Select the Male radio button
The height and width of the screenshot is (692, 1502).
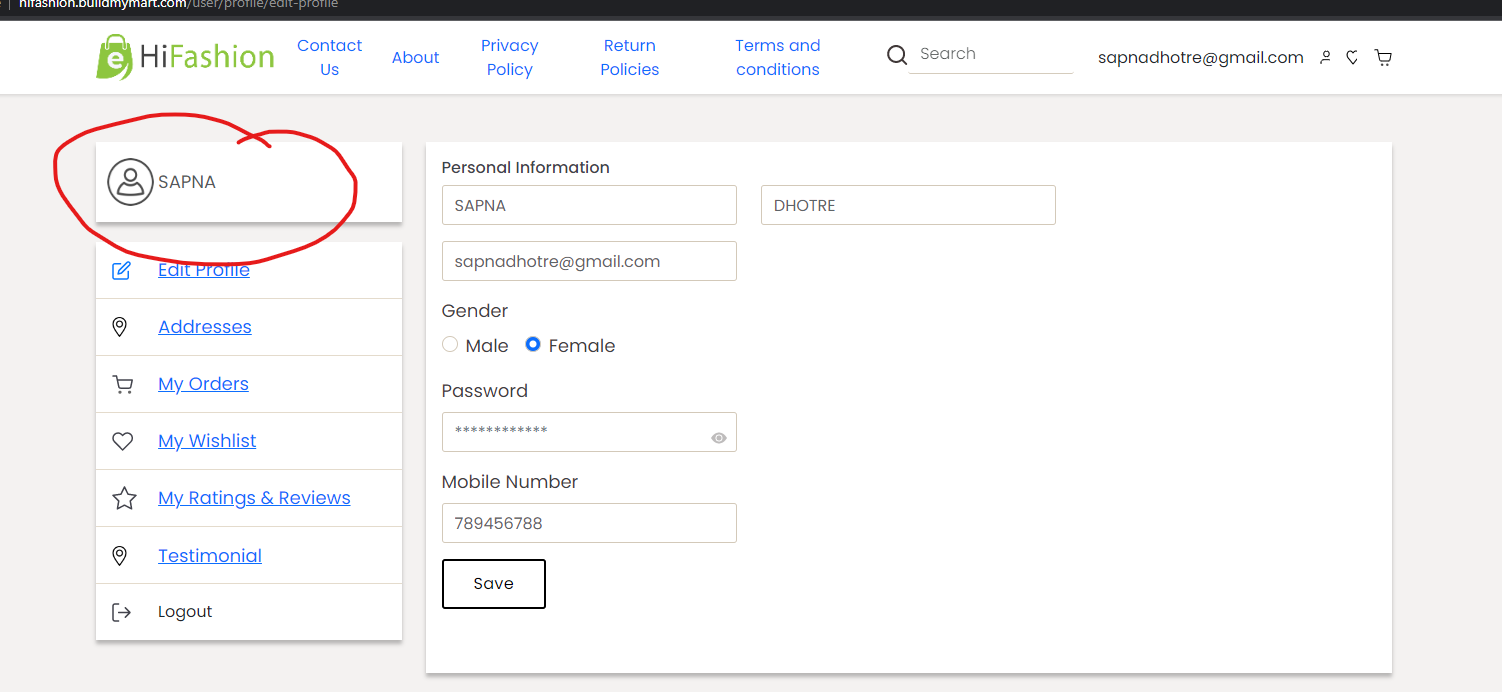[x=450, y=345]
